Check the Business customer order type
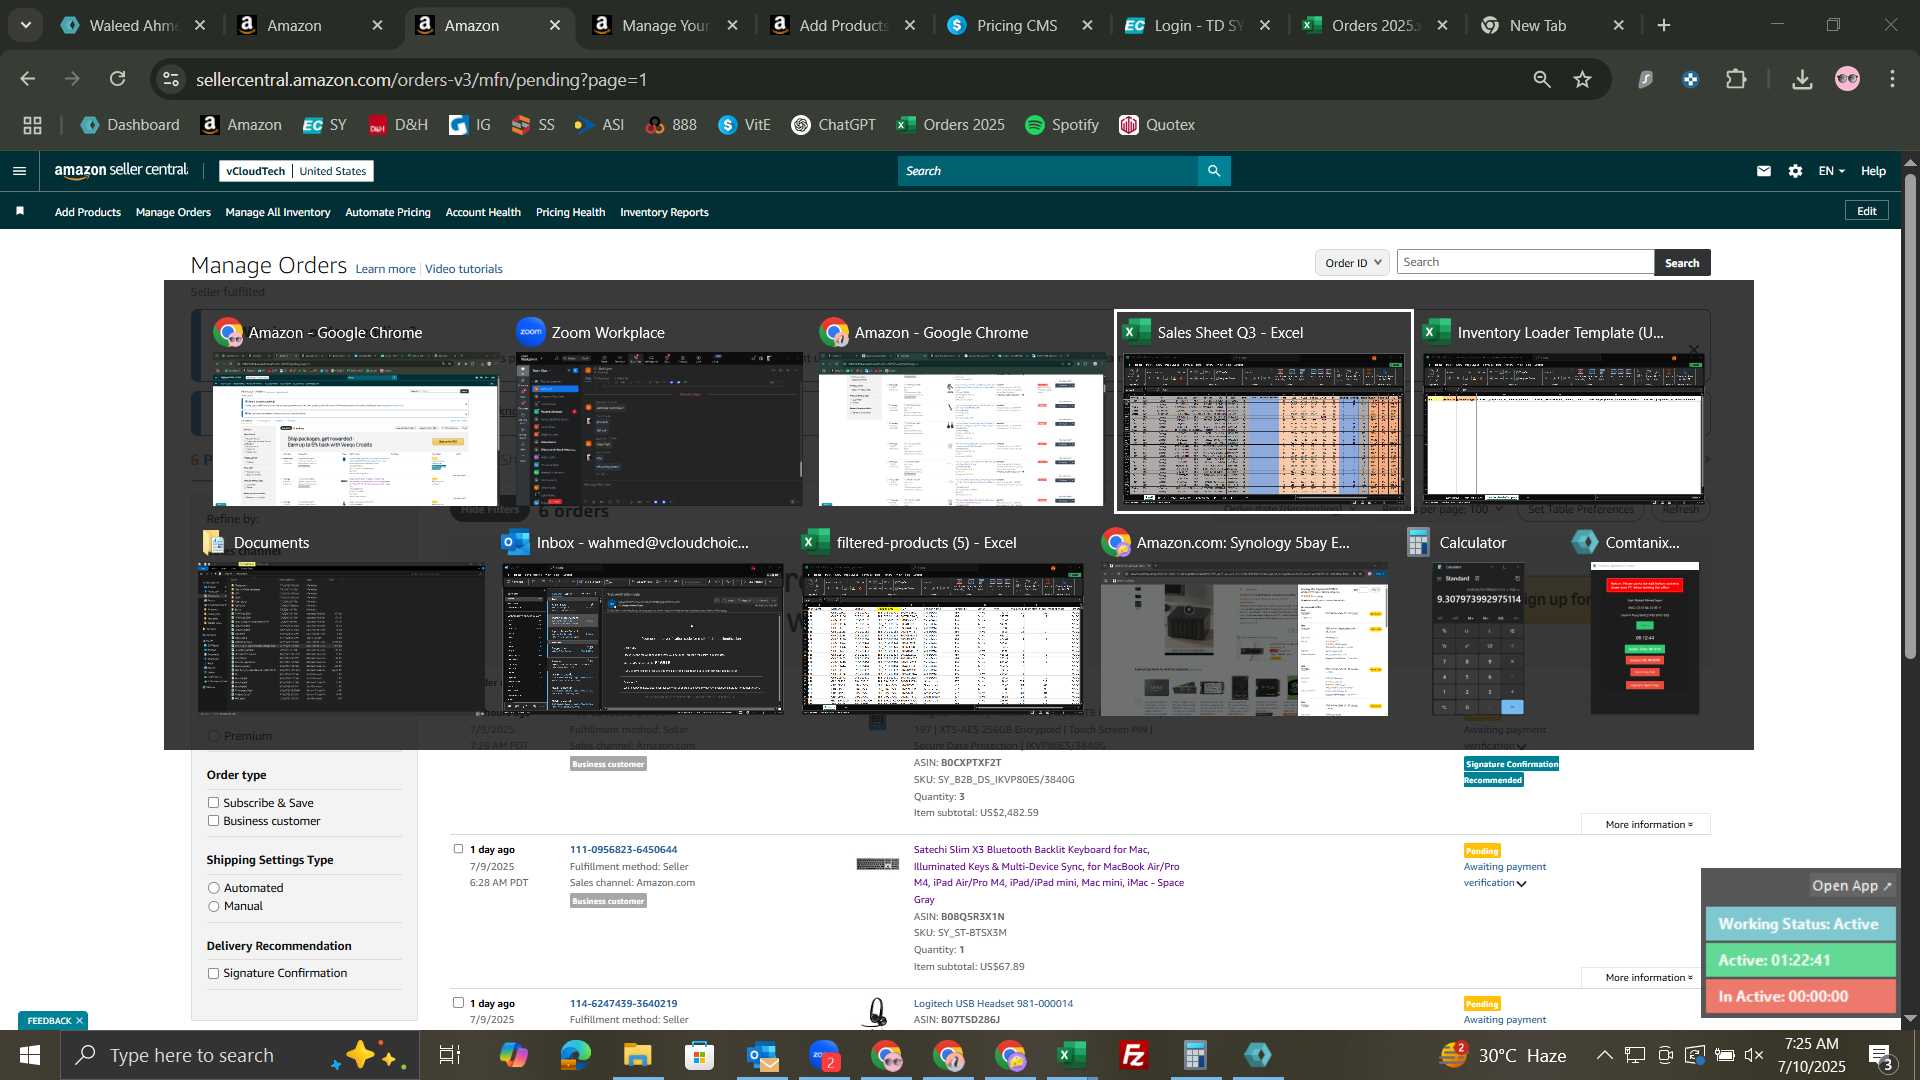 213,820
